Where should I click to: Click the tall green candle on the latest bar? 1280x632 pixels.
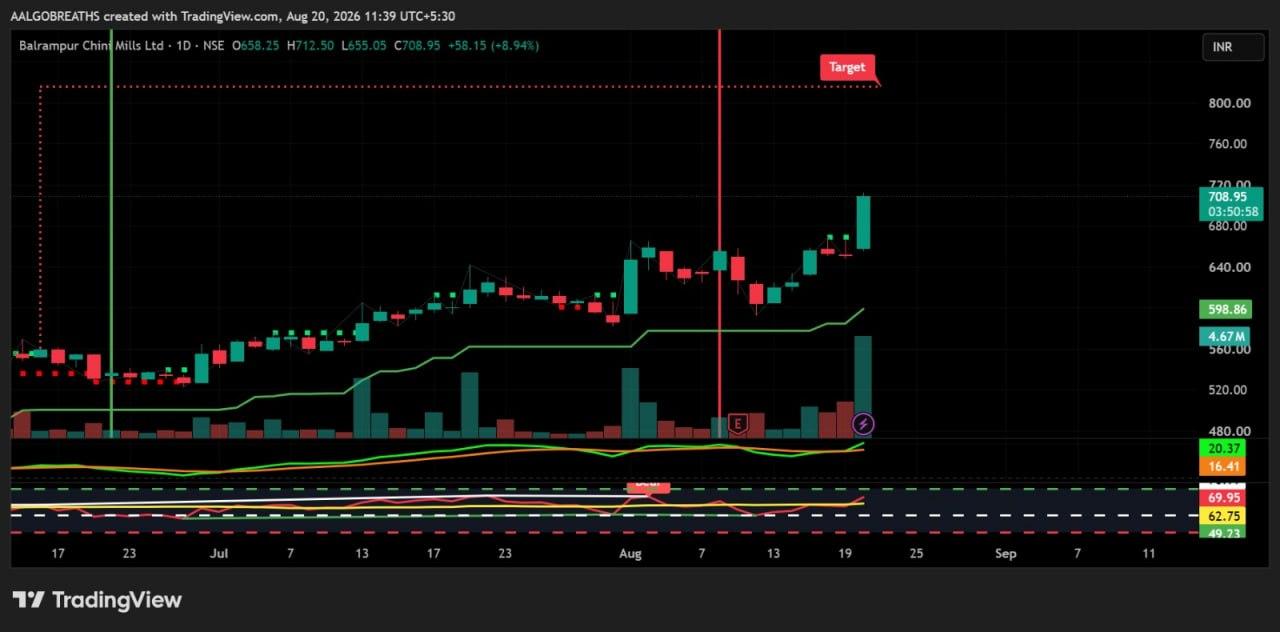[x=863, y=222]
